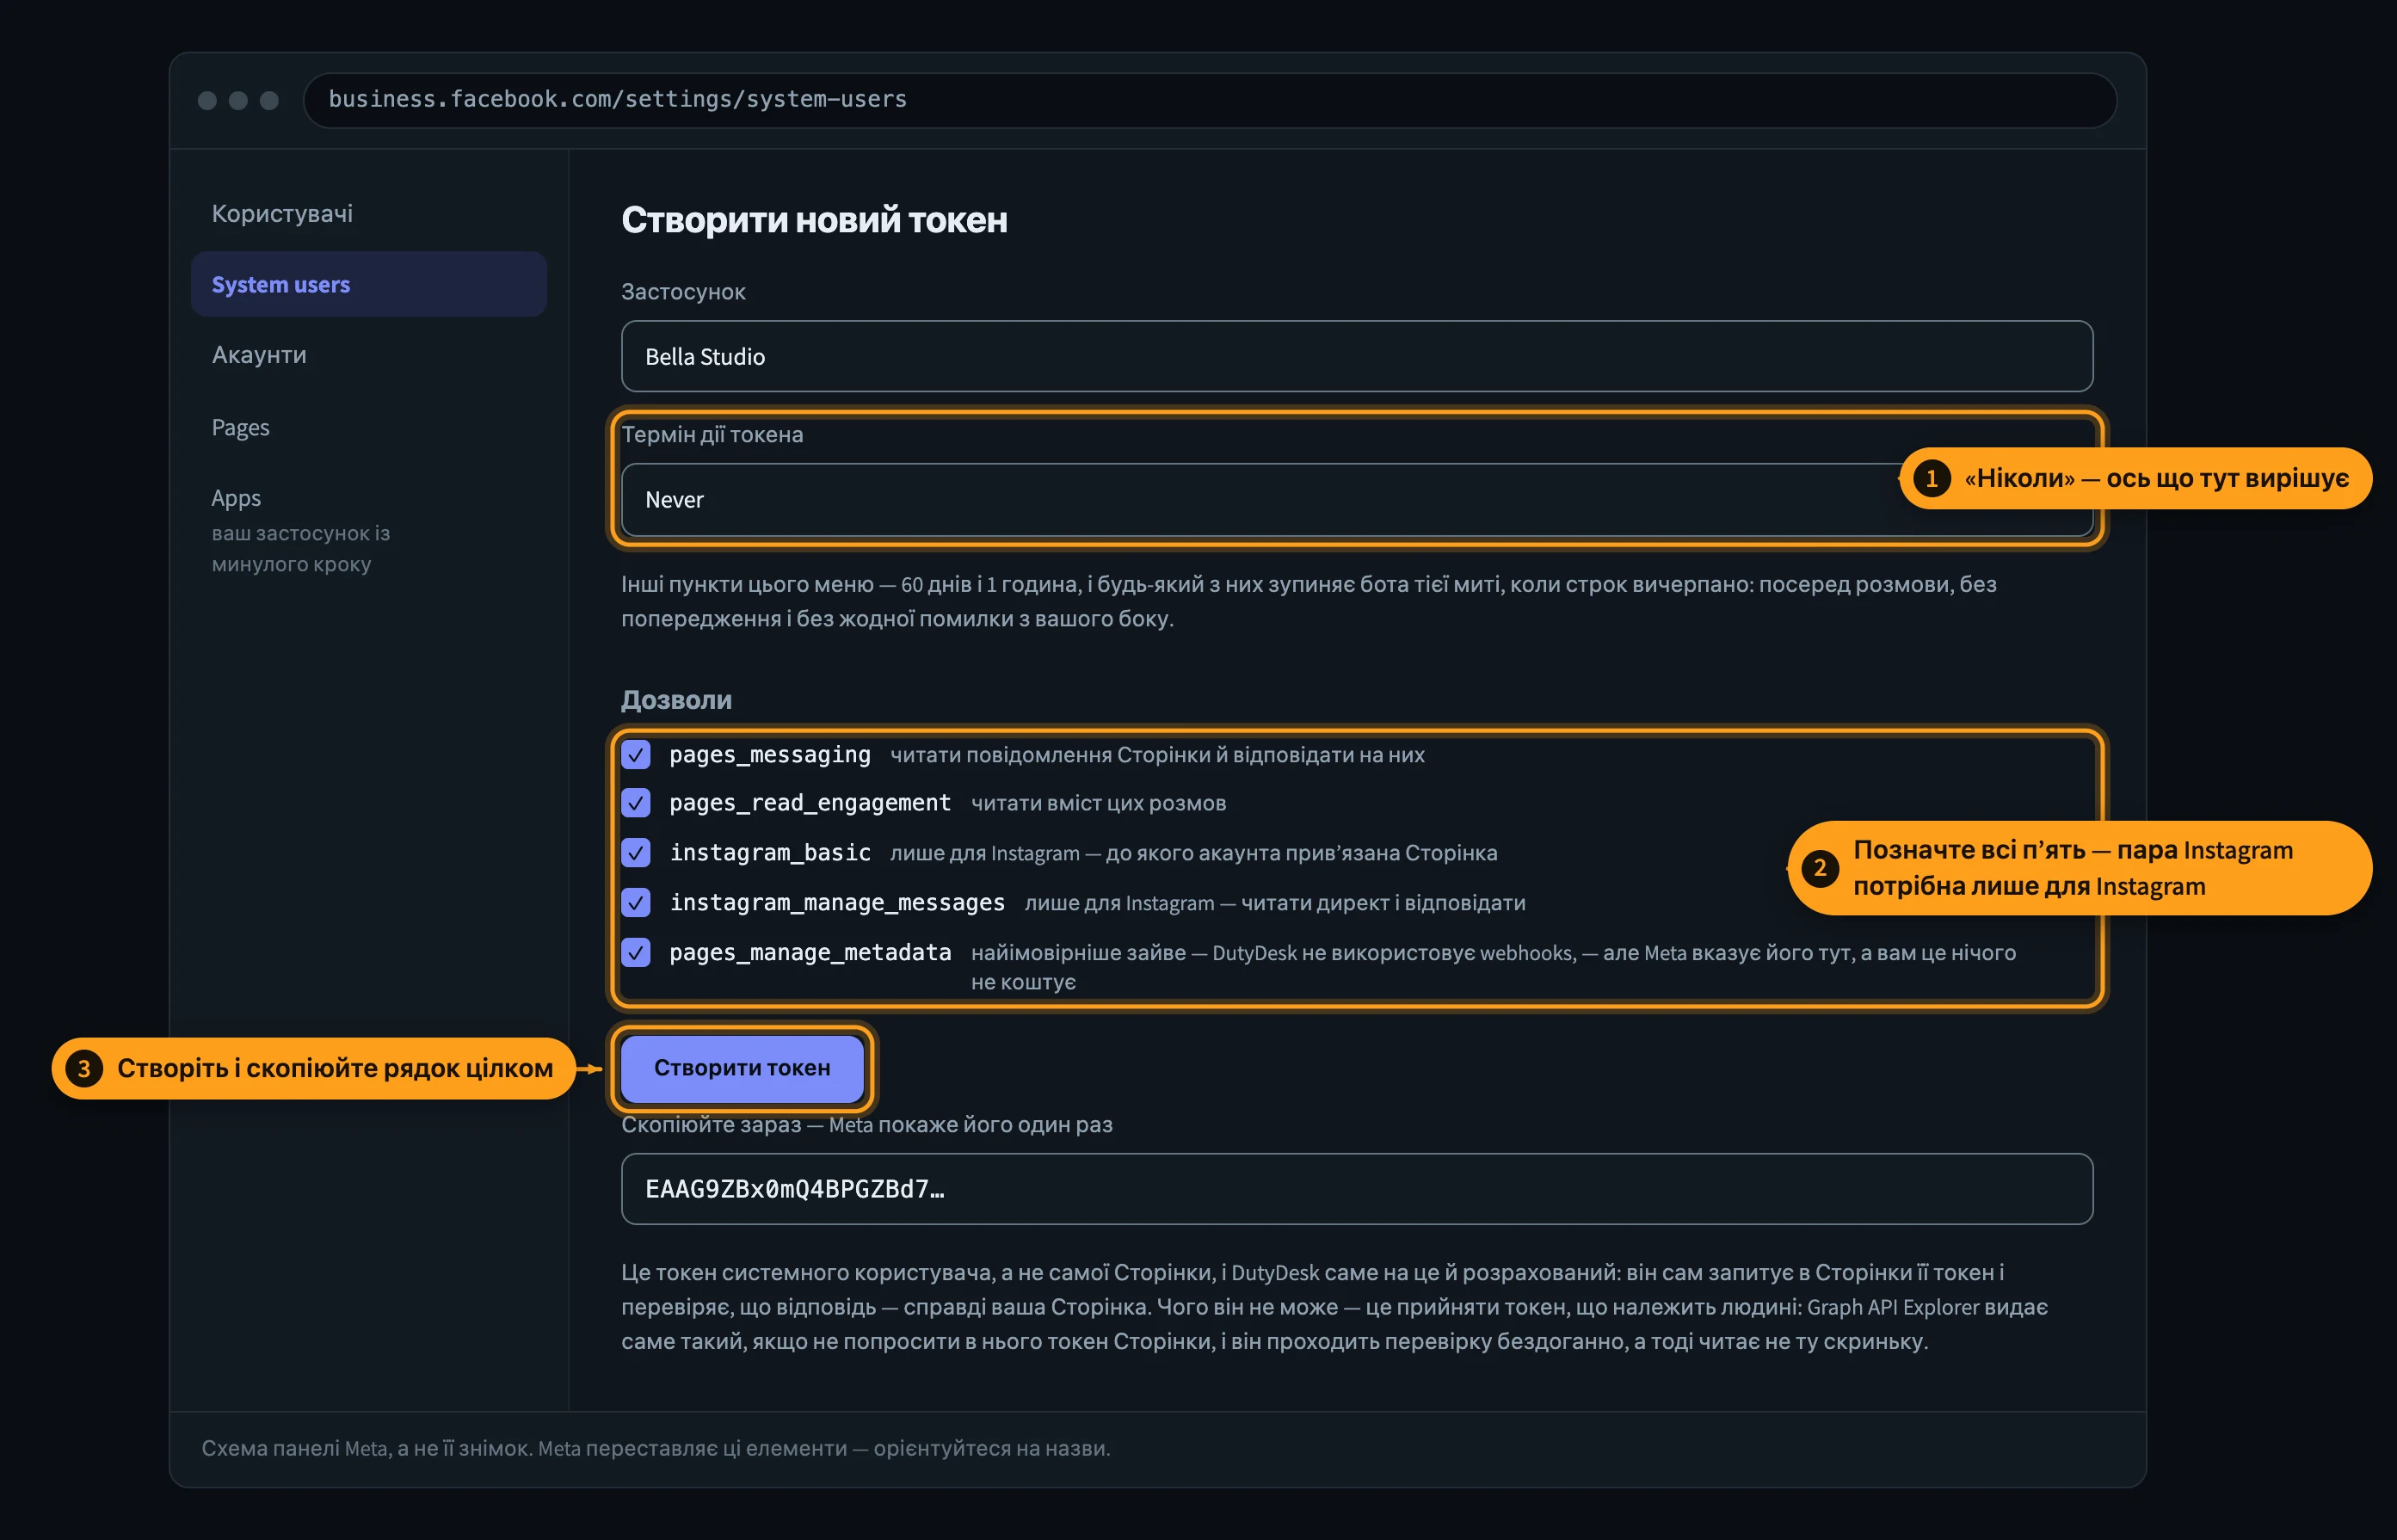The width and height of the screenshot is (2397, 1540).
Task: Disable instagram_manage_messages permission
Action: (x=636, y=903)
